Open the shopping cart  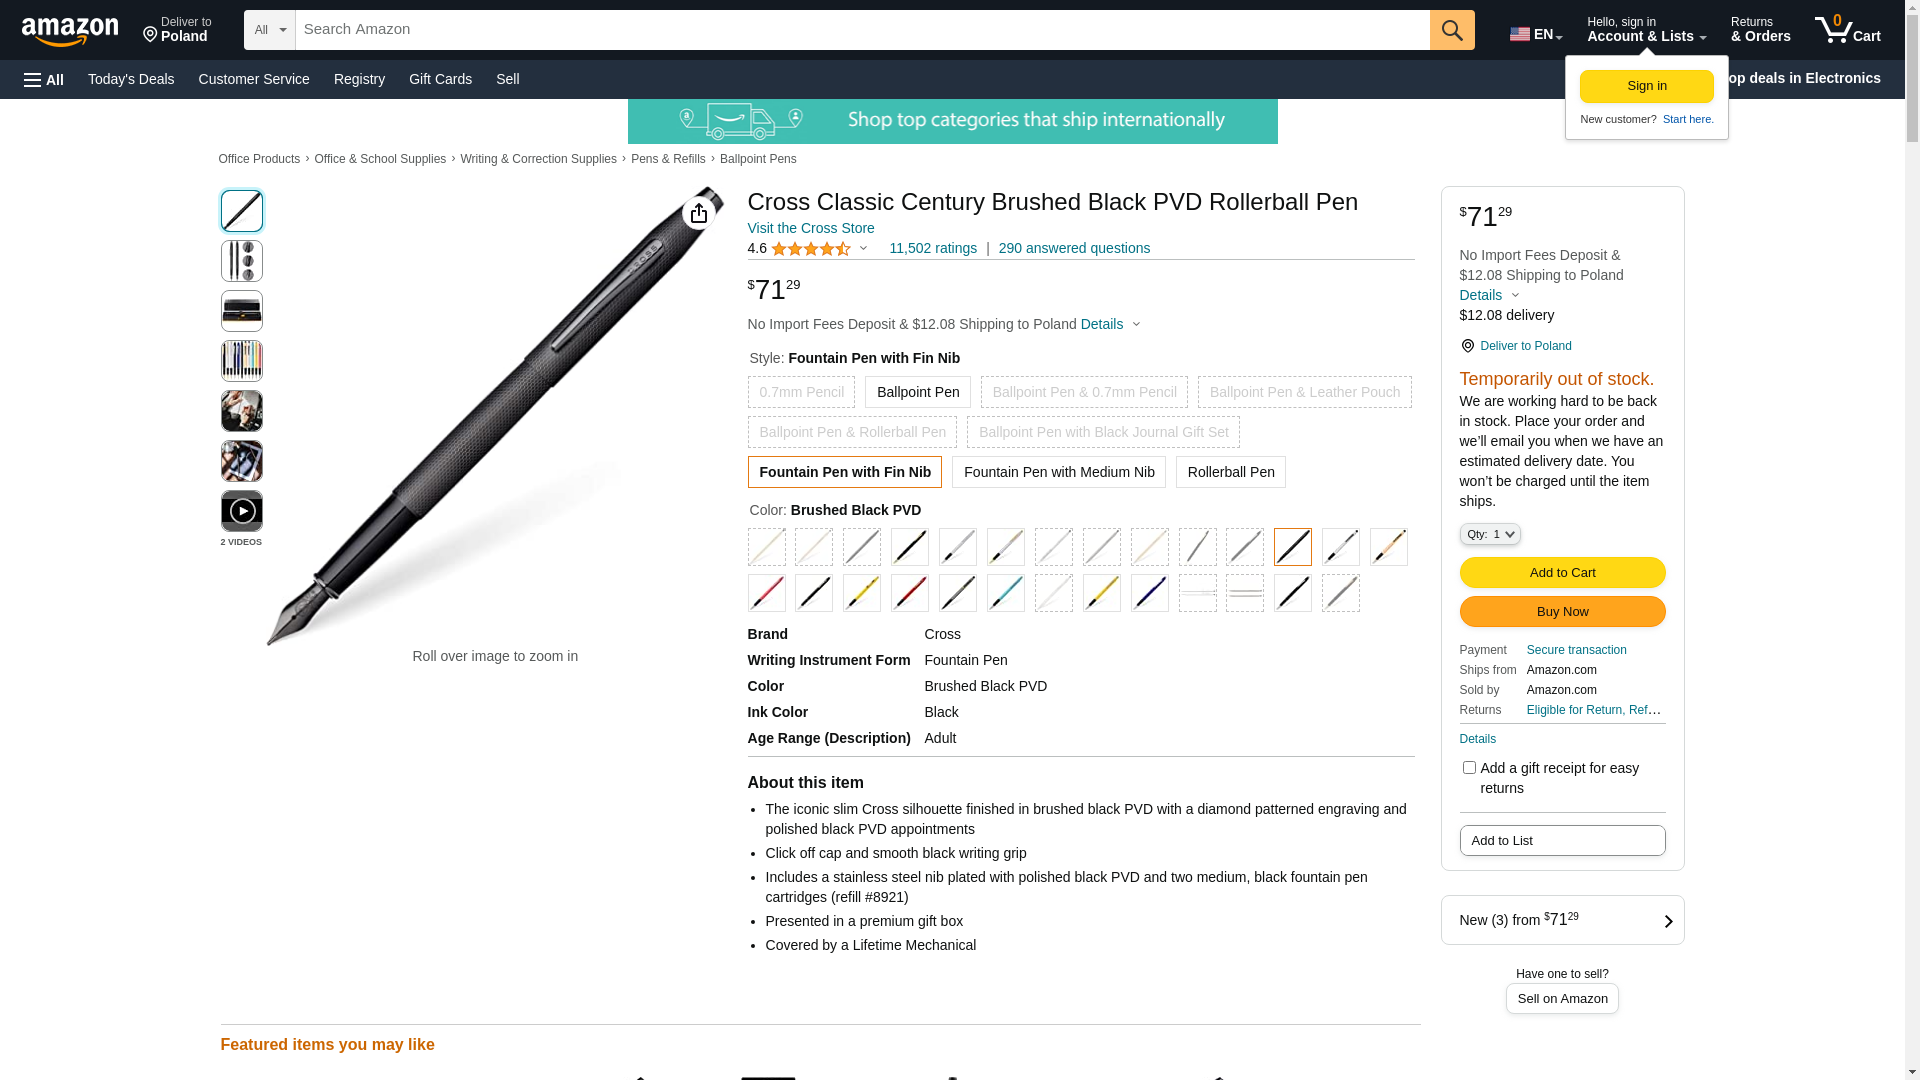coord(1847,30)
